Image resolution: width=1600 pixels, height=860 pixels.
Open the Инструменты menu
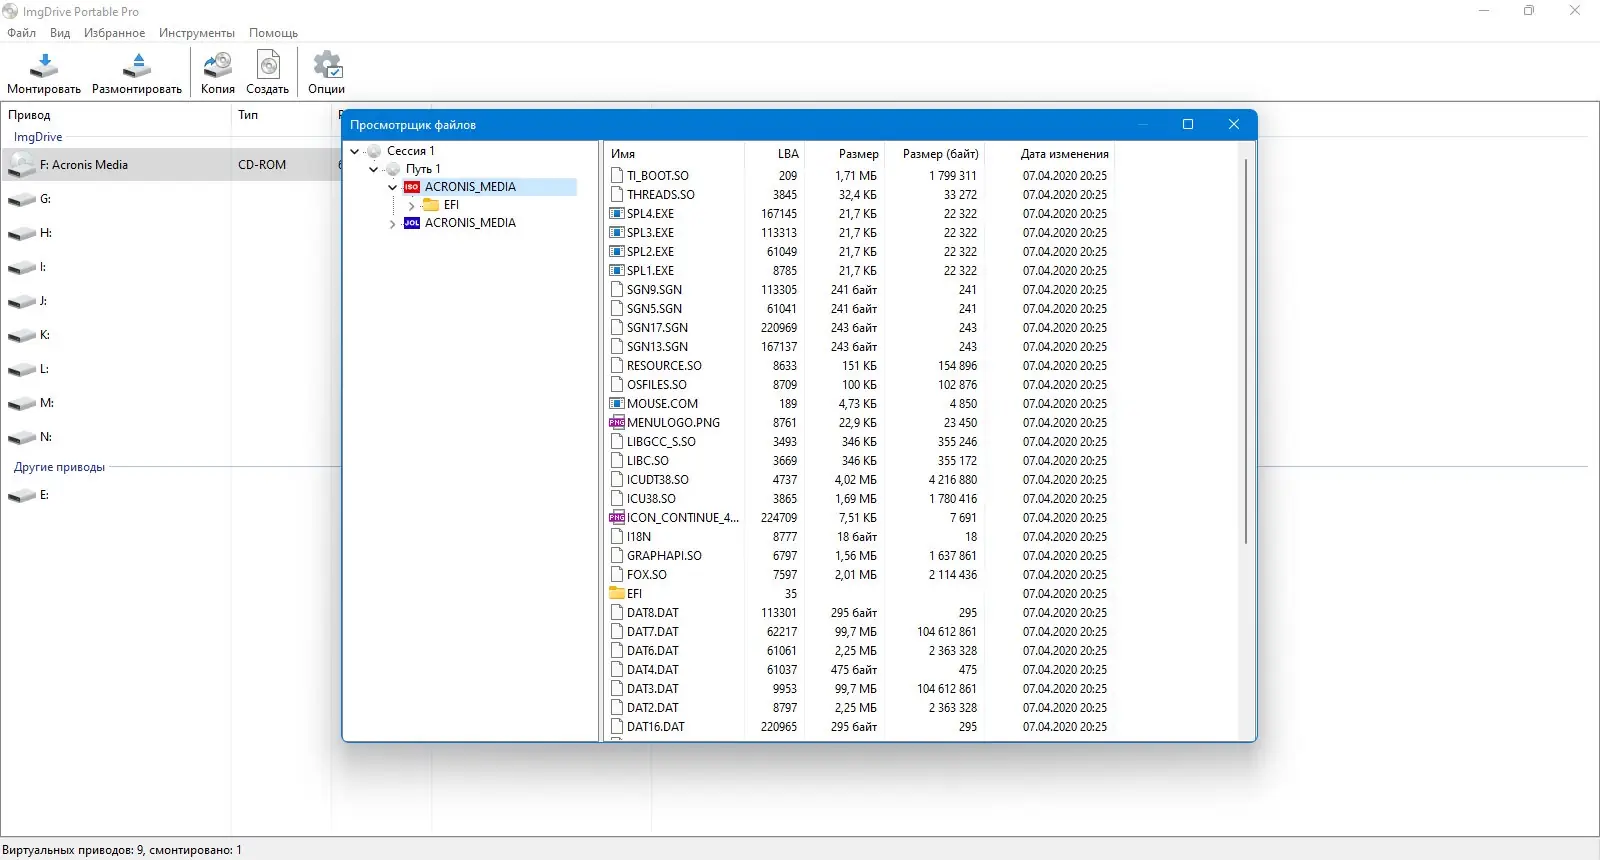(x=197, y=33)
